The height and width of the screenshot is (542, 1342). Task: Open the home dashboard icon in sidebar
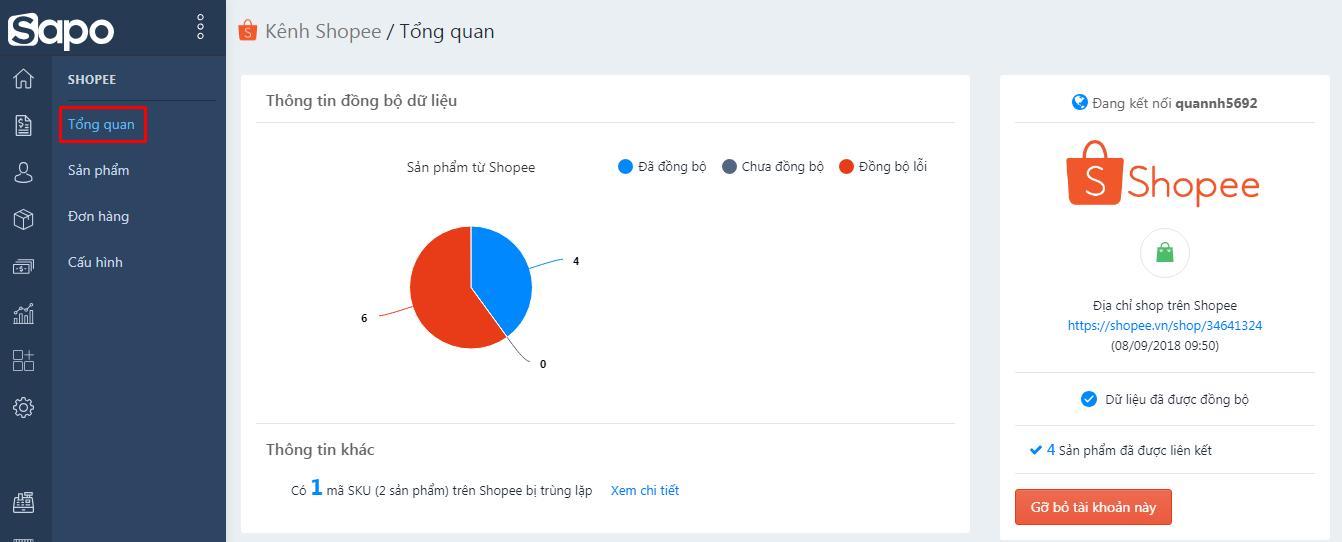[23, 79]
